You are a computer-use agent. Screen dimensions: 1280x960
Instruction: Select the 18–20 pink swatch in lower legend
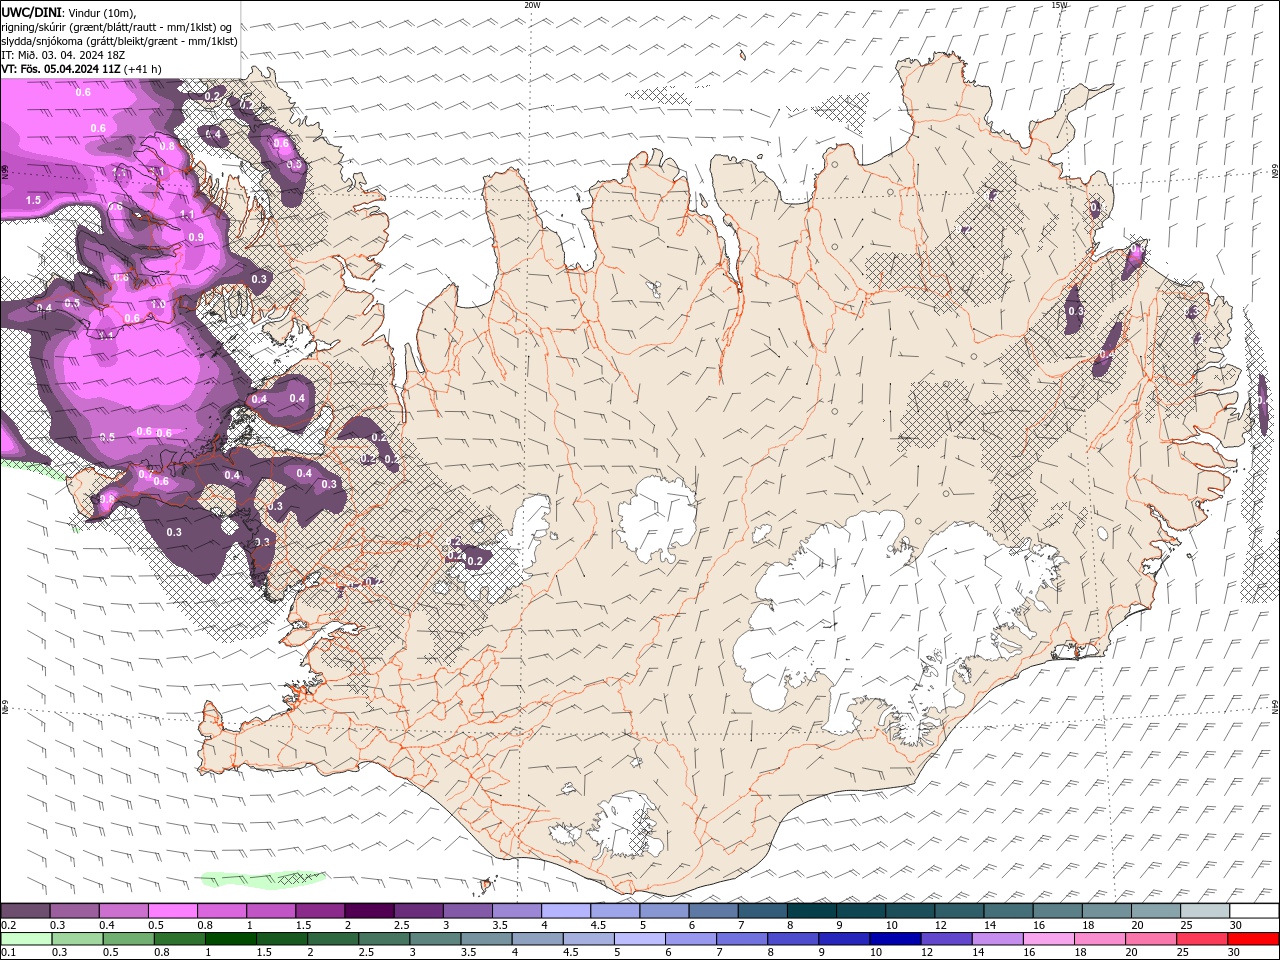tap(1100, 939)
